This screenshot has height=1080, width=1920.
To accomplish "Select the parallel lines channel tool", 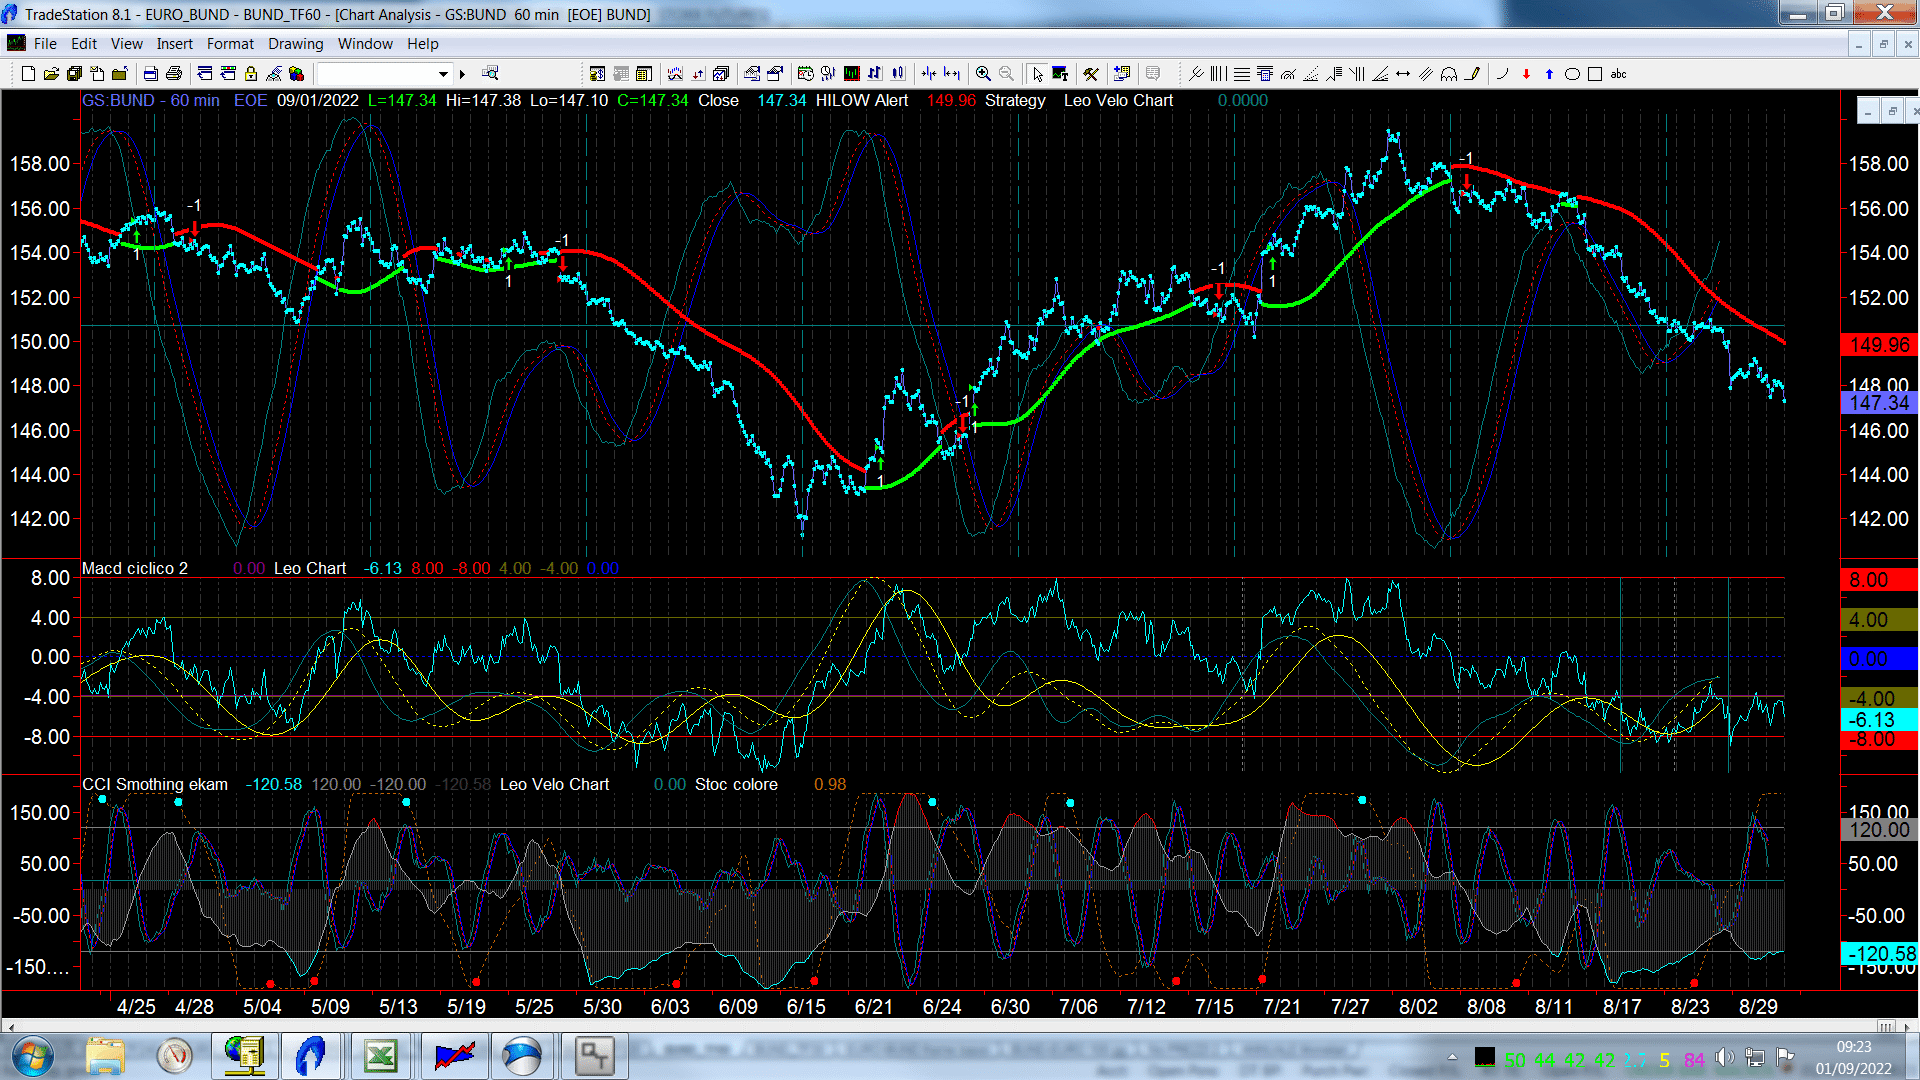I will point(1426,74).
